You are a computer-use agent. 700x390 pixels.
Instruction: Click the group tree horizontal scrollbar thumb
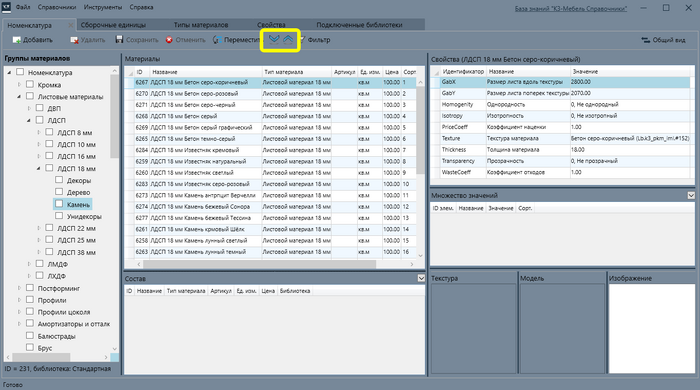(41, 357)
